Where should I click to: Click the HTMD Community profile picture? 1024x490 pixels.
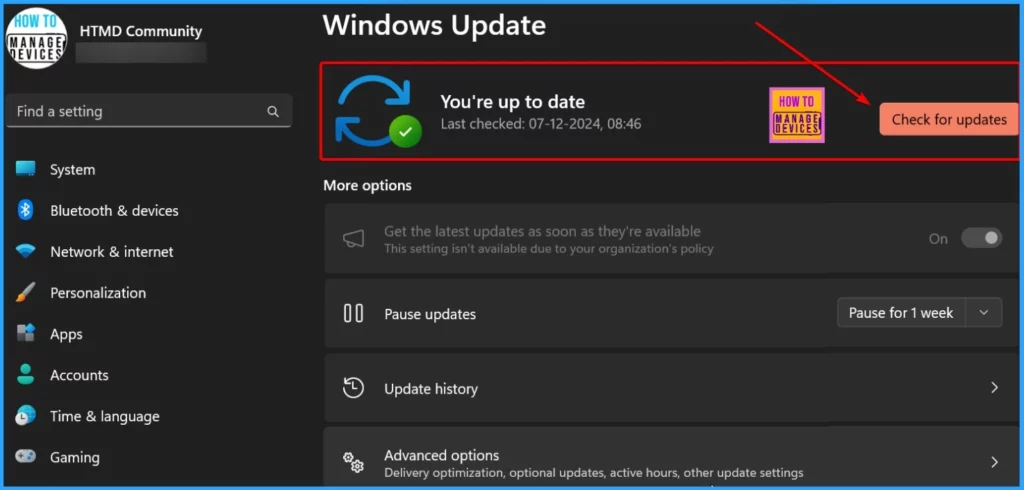point(37,38)
